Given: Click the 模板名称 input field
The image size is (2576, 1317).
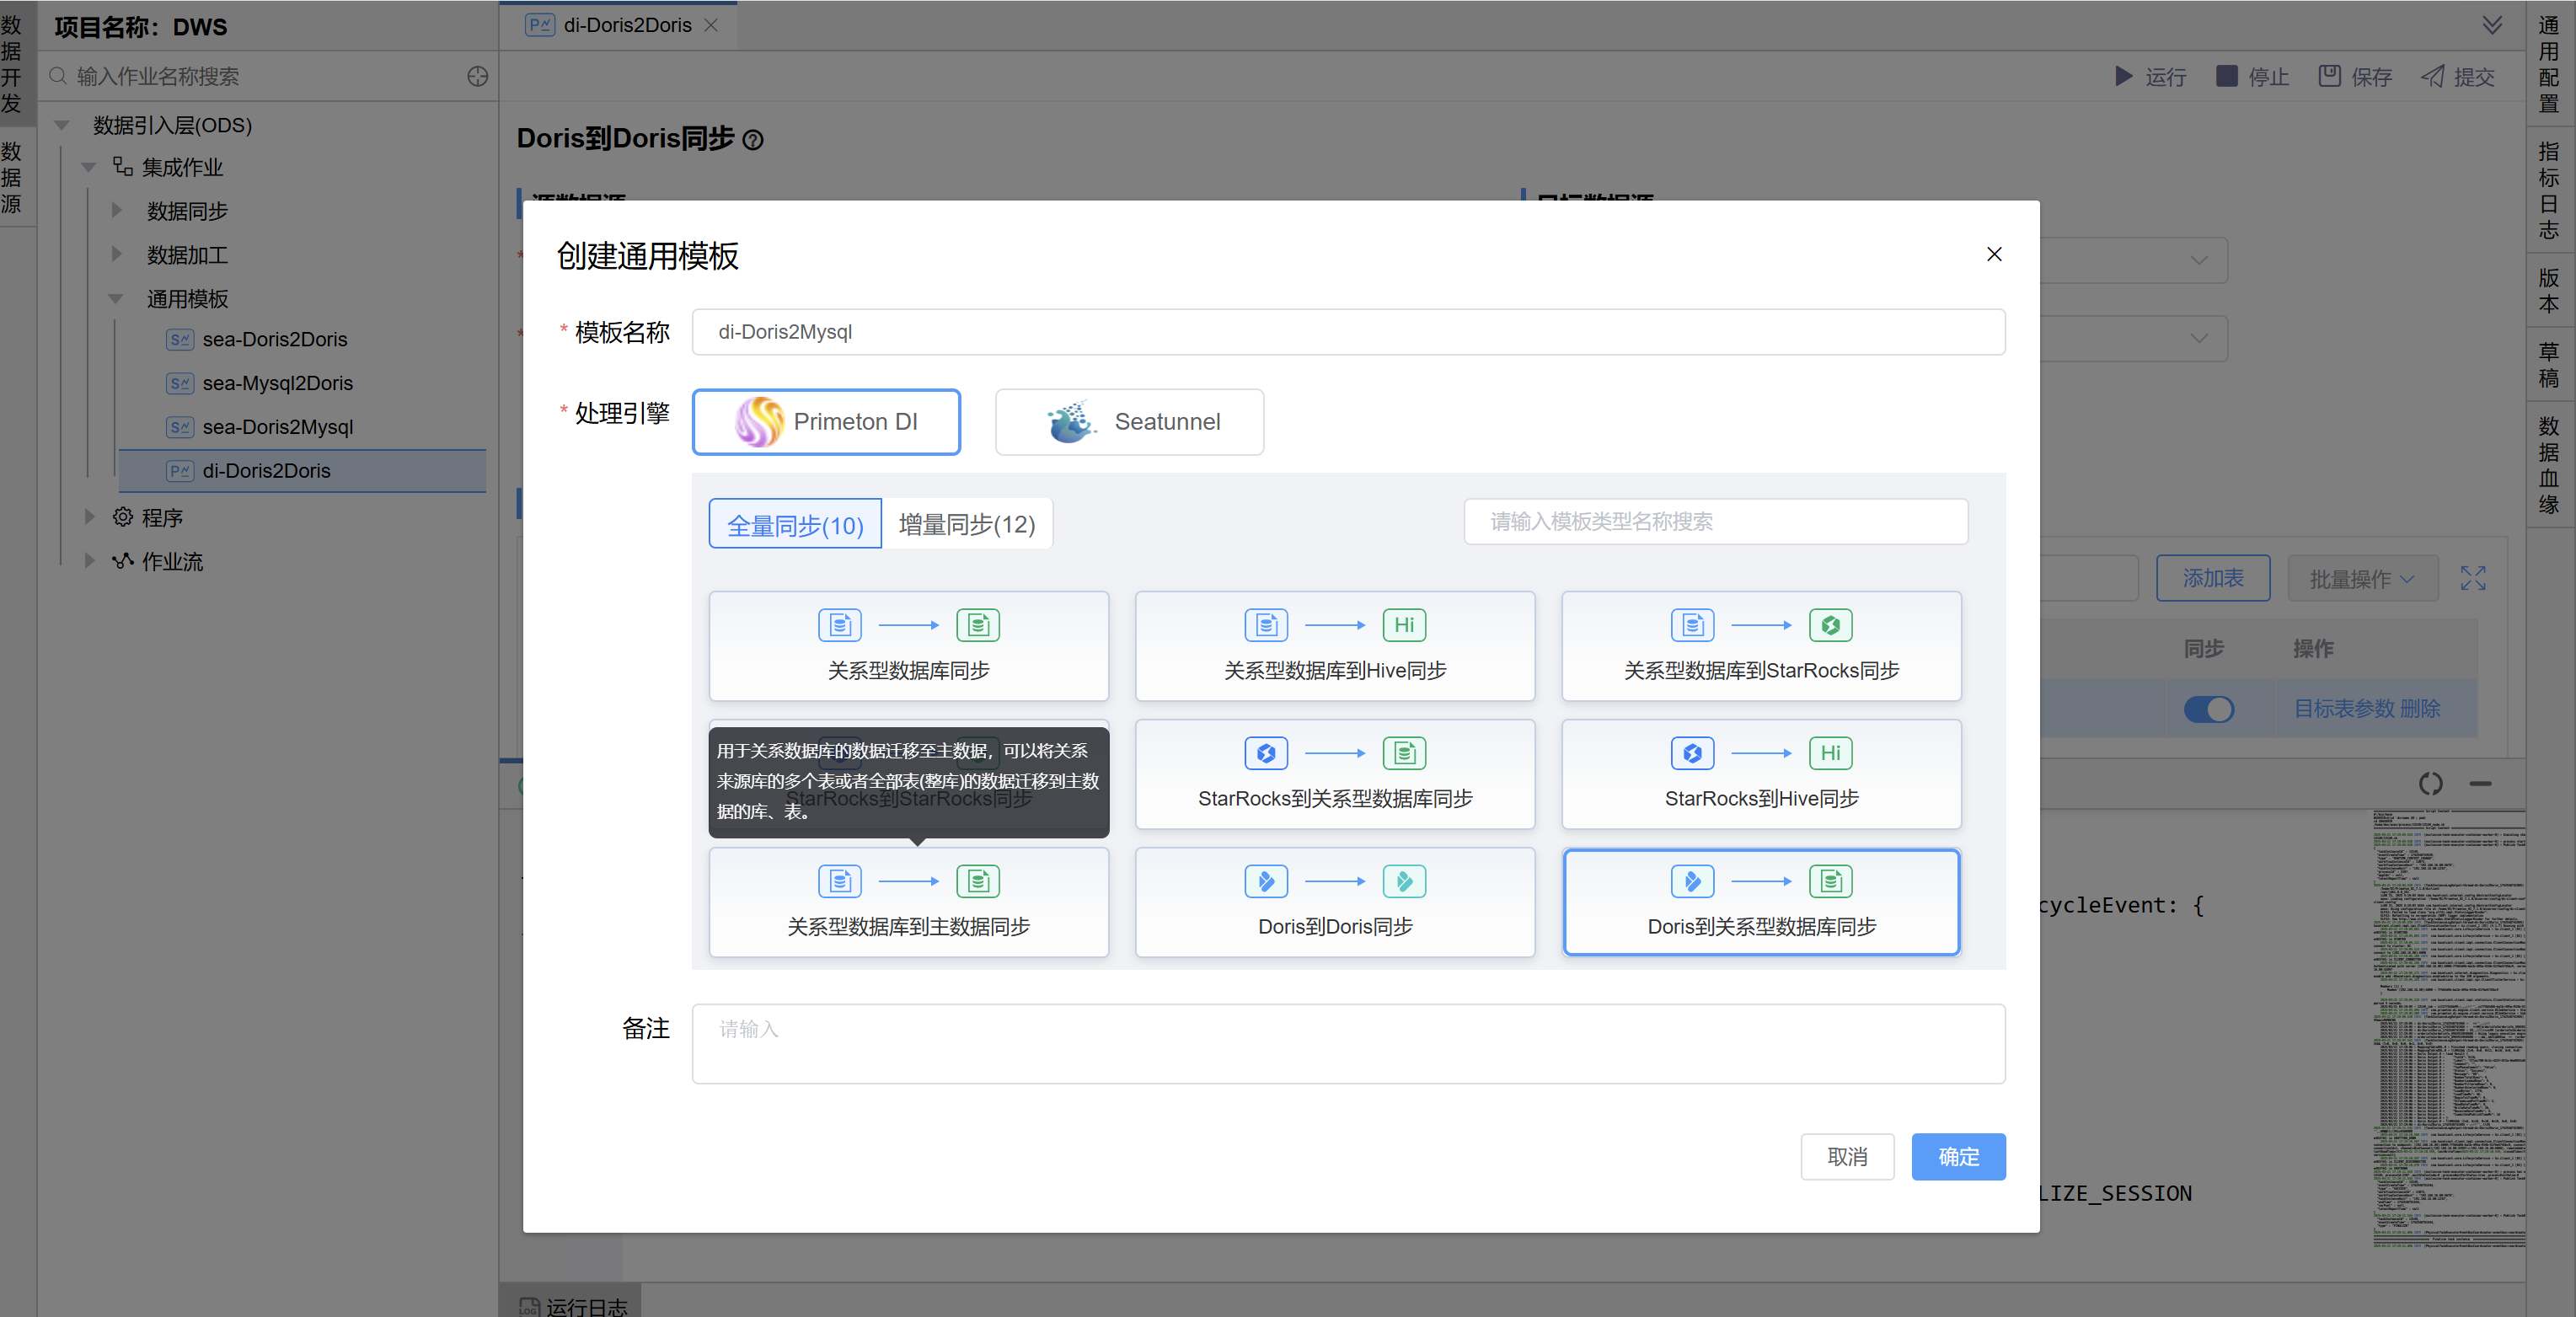Looking at the screenshot, I should coord(1347,332).
